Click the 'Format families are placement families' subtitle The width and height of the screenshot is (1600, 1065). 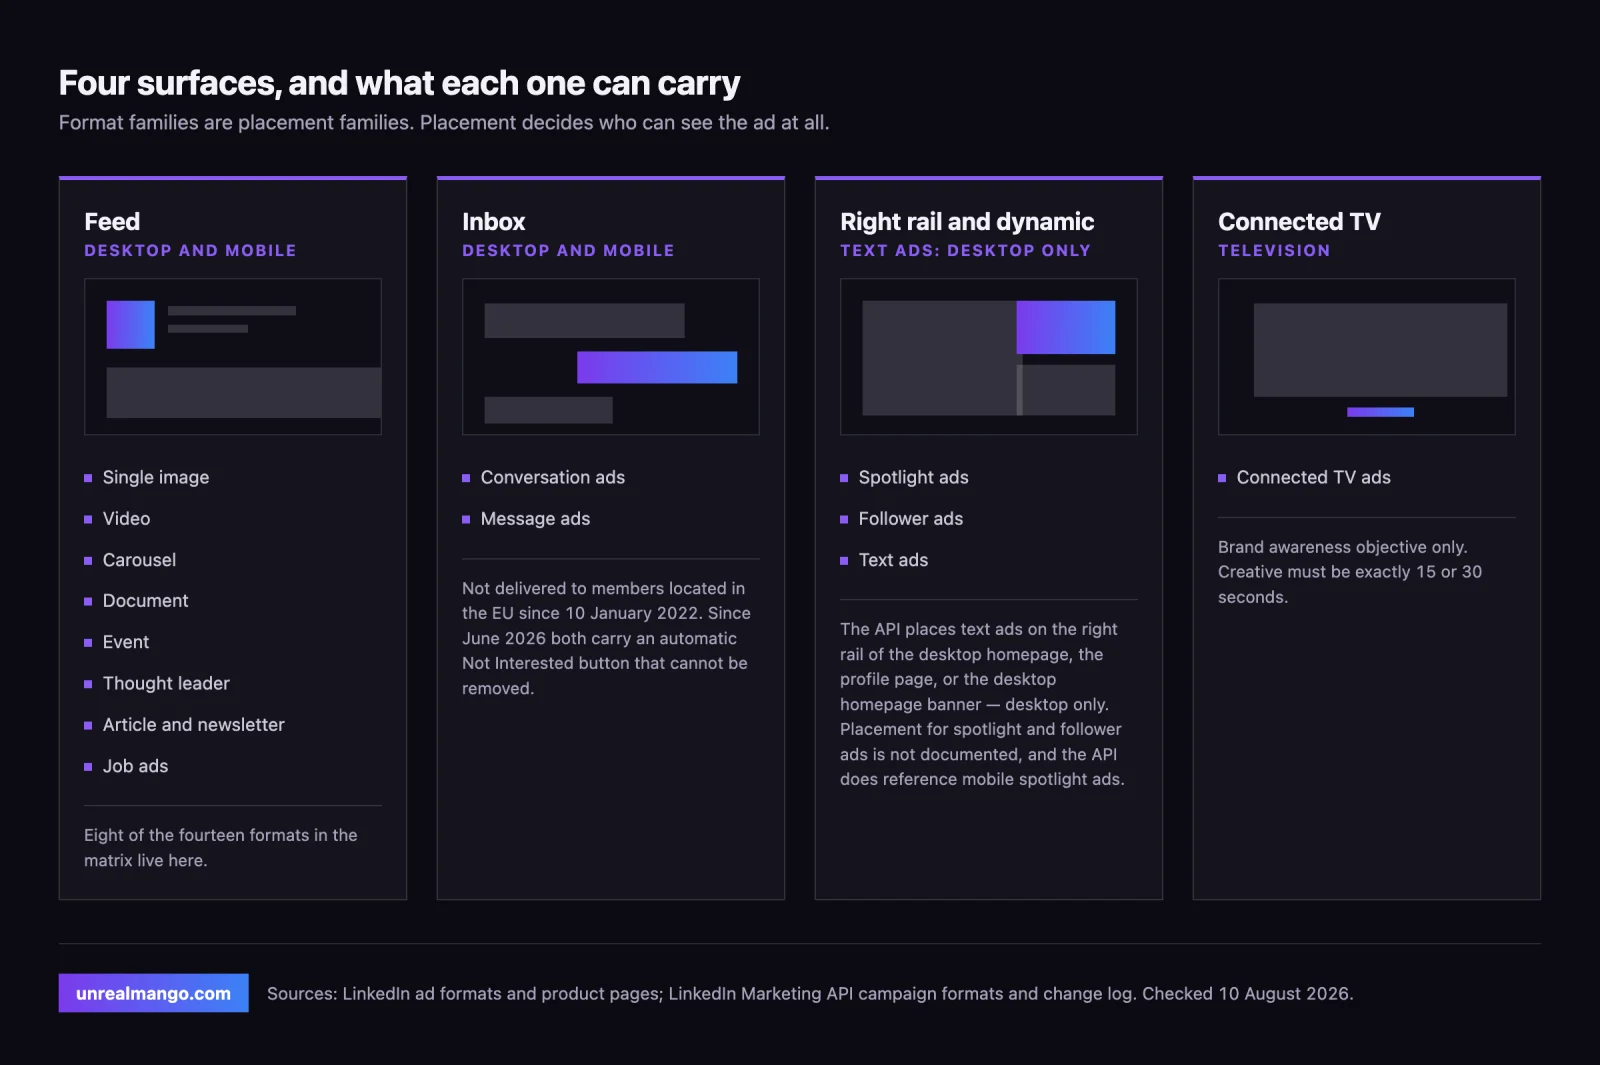[444, 123]
